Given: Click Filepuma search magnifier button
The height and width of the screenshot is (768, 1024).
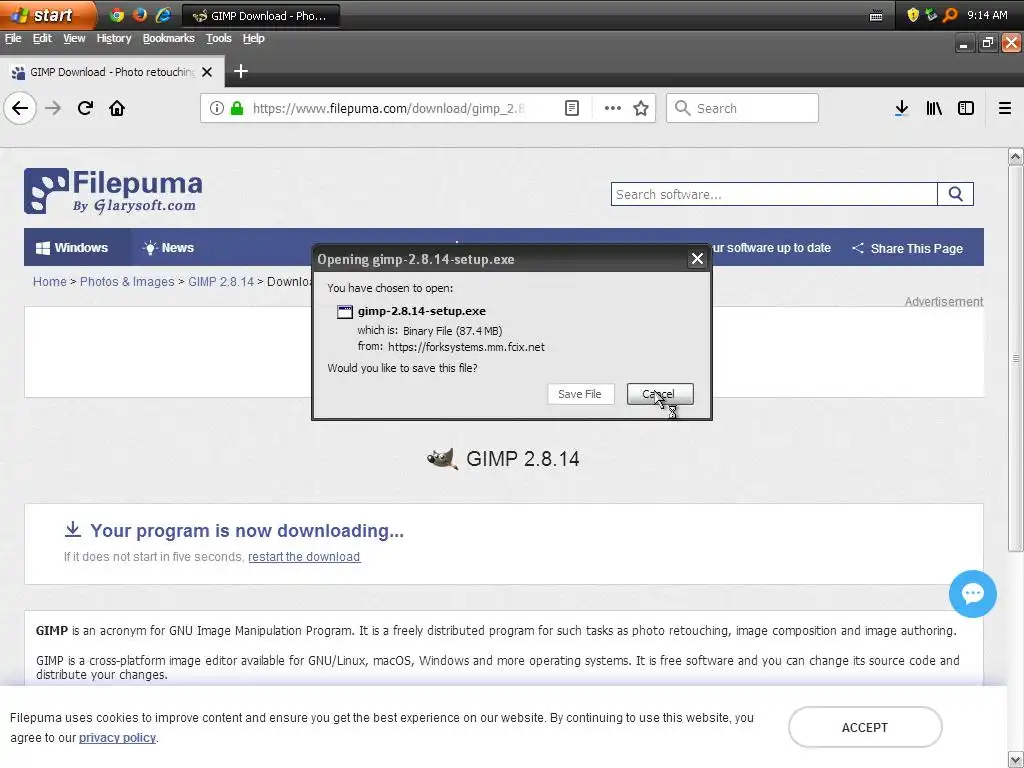Looking at the screenshot, I should tap(955, 194).
